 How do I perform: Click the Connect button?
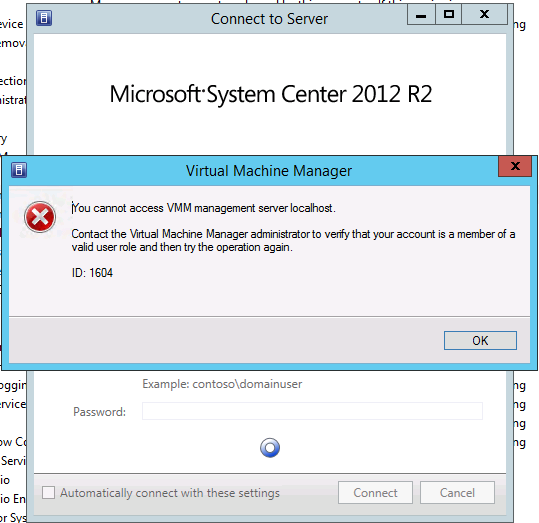(375, 492)
